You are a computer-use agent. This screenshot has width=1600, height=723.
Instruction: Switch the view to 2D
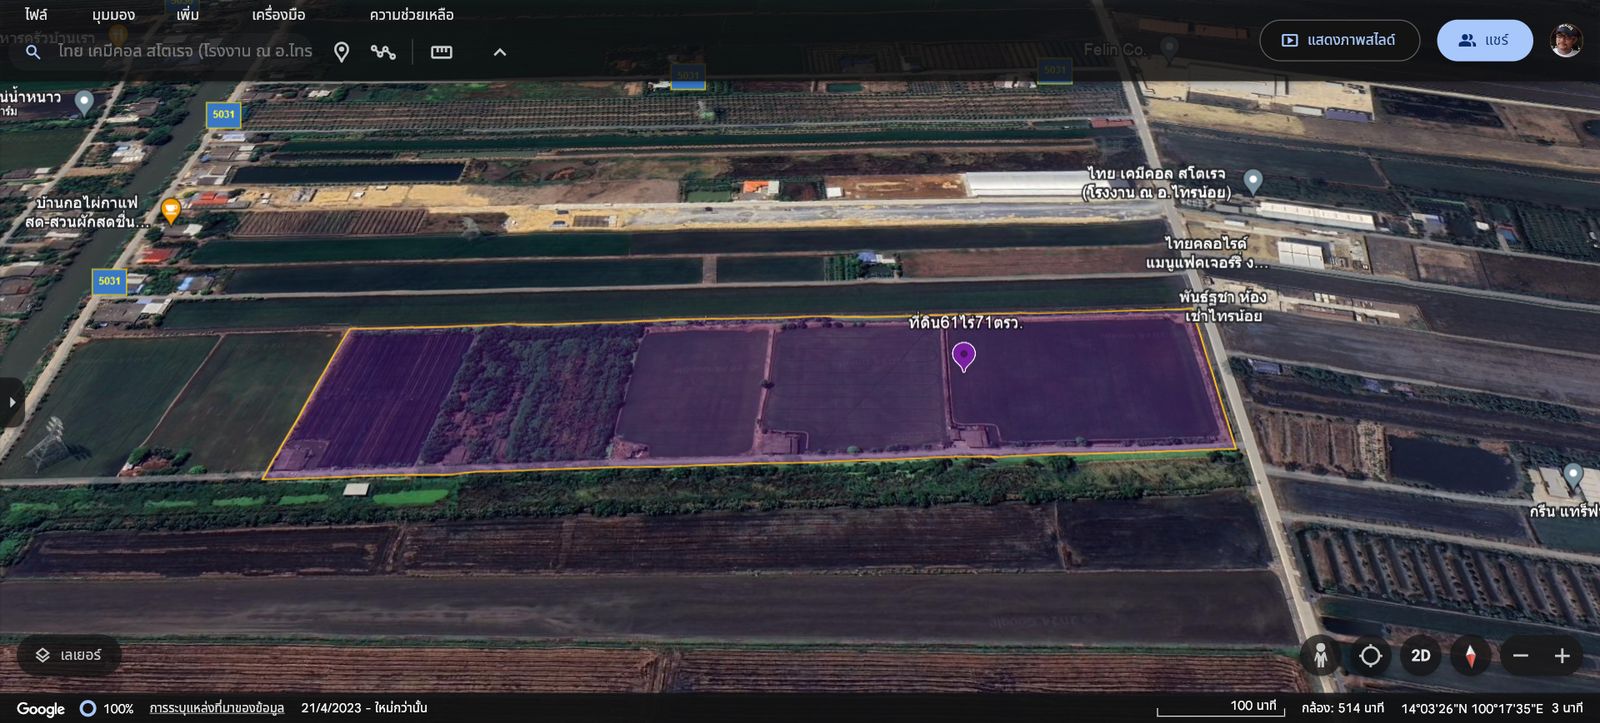[1420, 656]
